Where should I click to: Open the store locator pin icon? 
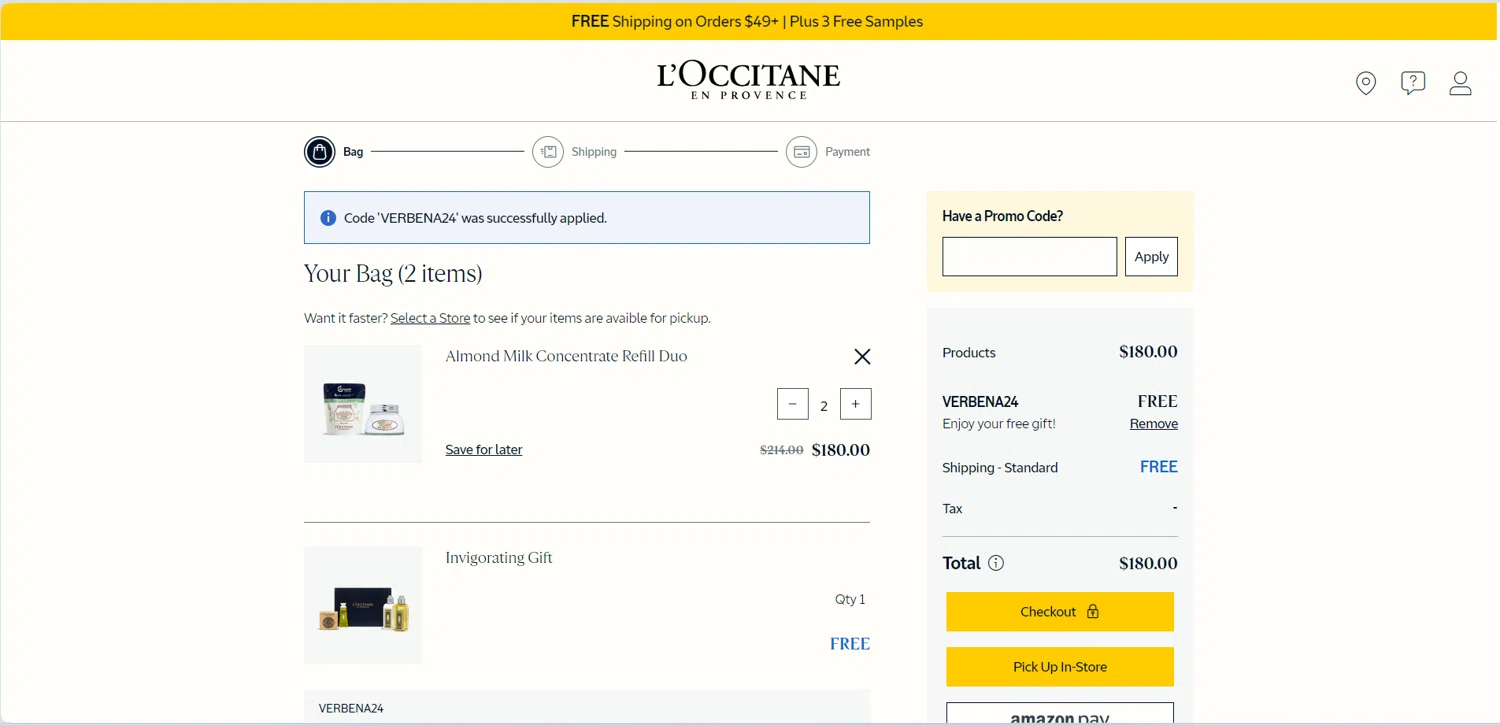click(x=1366, y=83)
